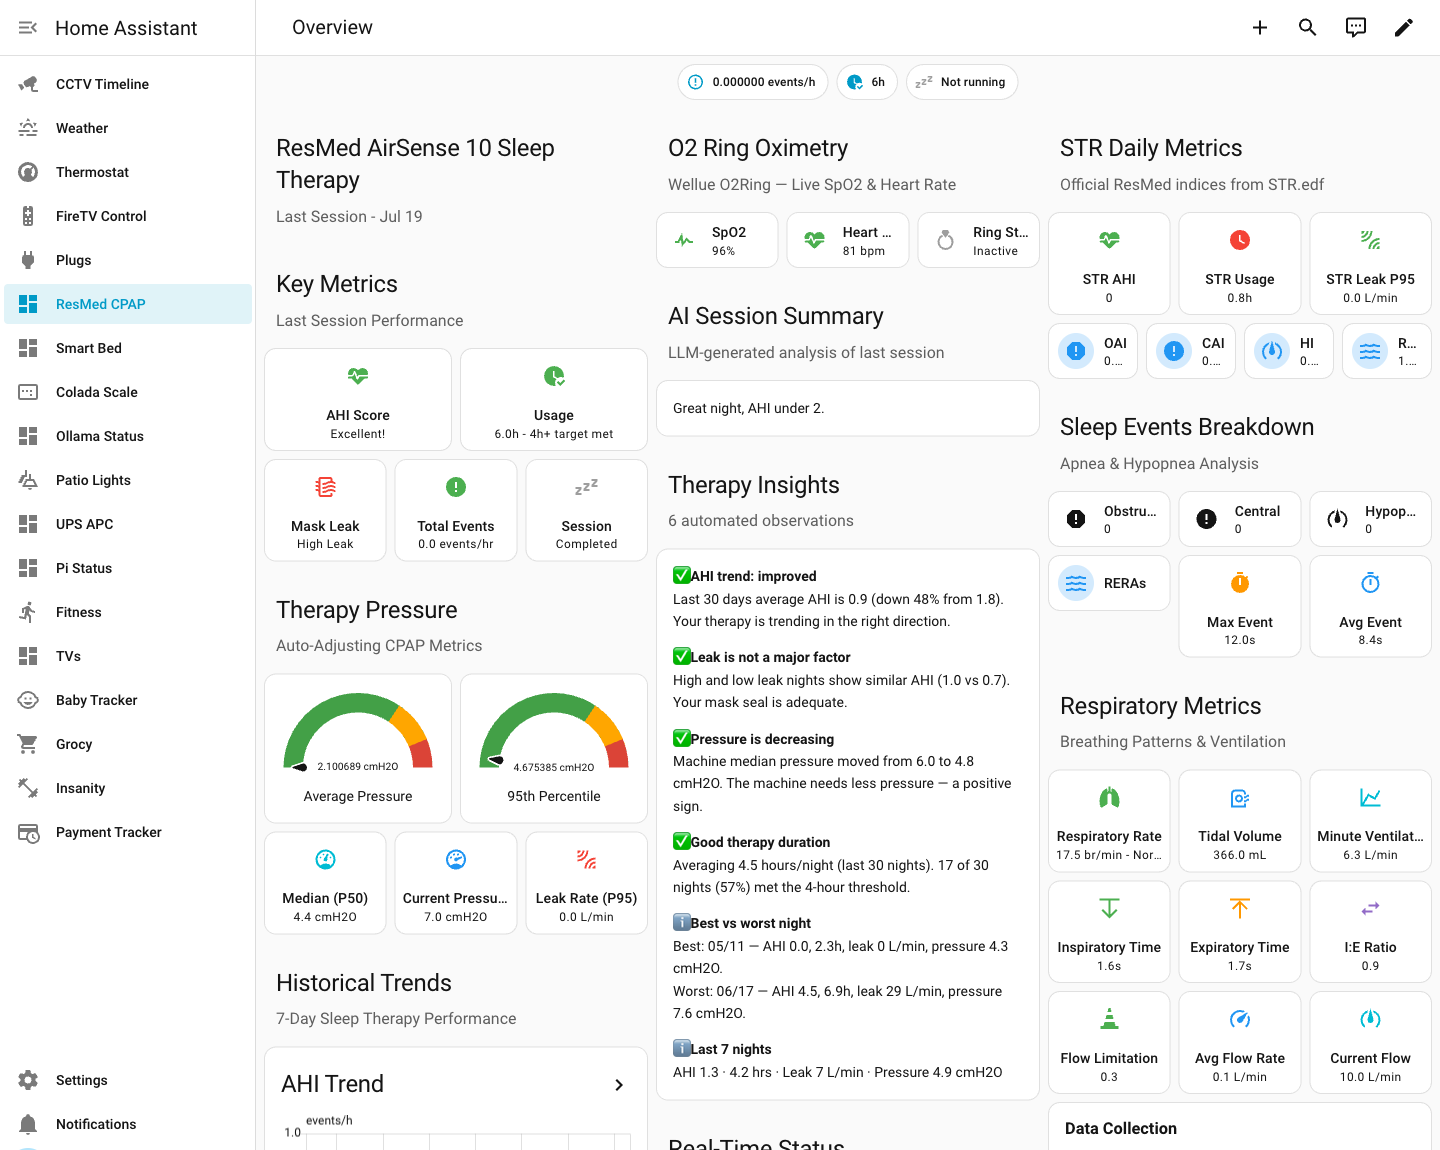
Task: Click the Not running status badge
Action: click(x=962, y=82)
